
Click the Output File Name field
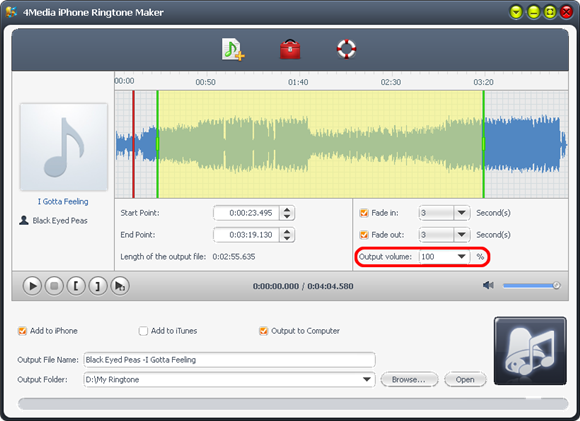[x=229, y=360]
